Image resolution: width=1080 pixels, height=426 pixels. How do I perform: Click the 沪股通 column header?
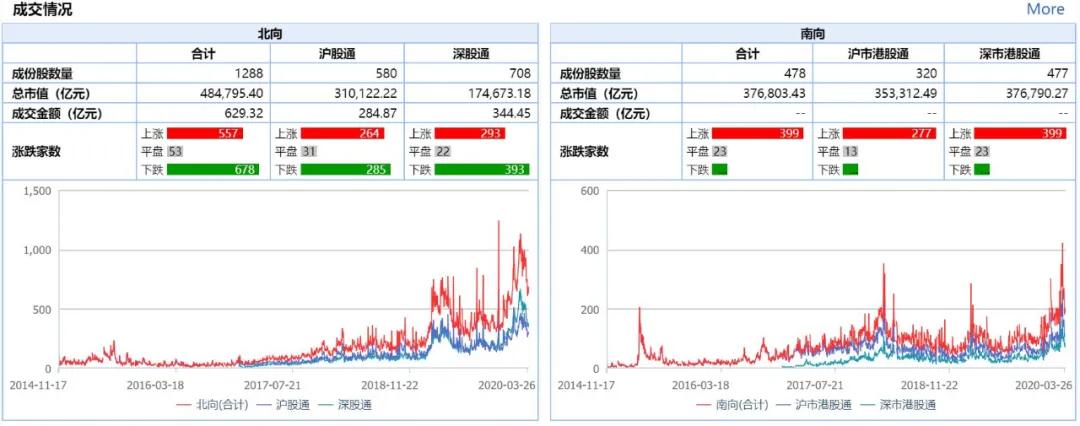[337, 54]
